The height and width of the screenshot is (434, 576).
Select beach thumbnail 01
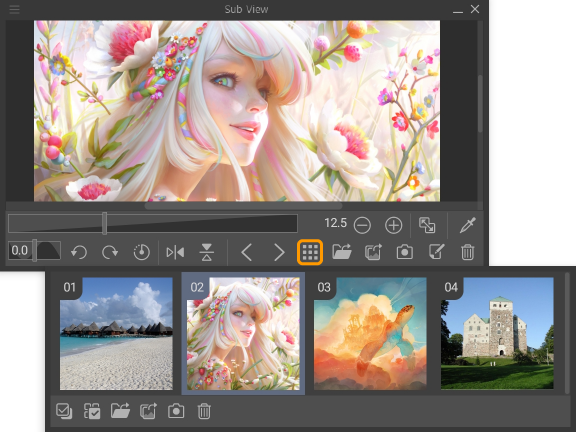116,333
